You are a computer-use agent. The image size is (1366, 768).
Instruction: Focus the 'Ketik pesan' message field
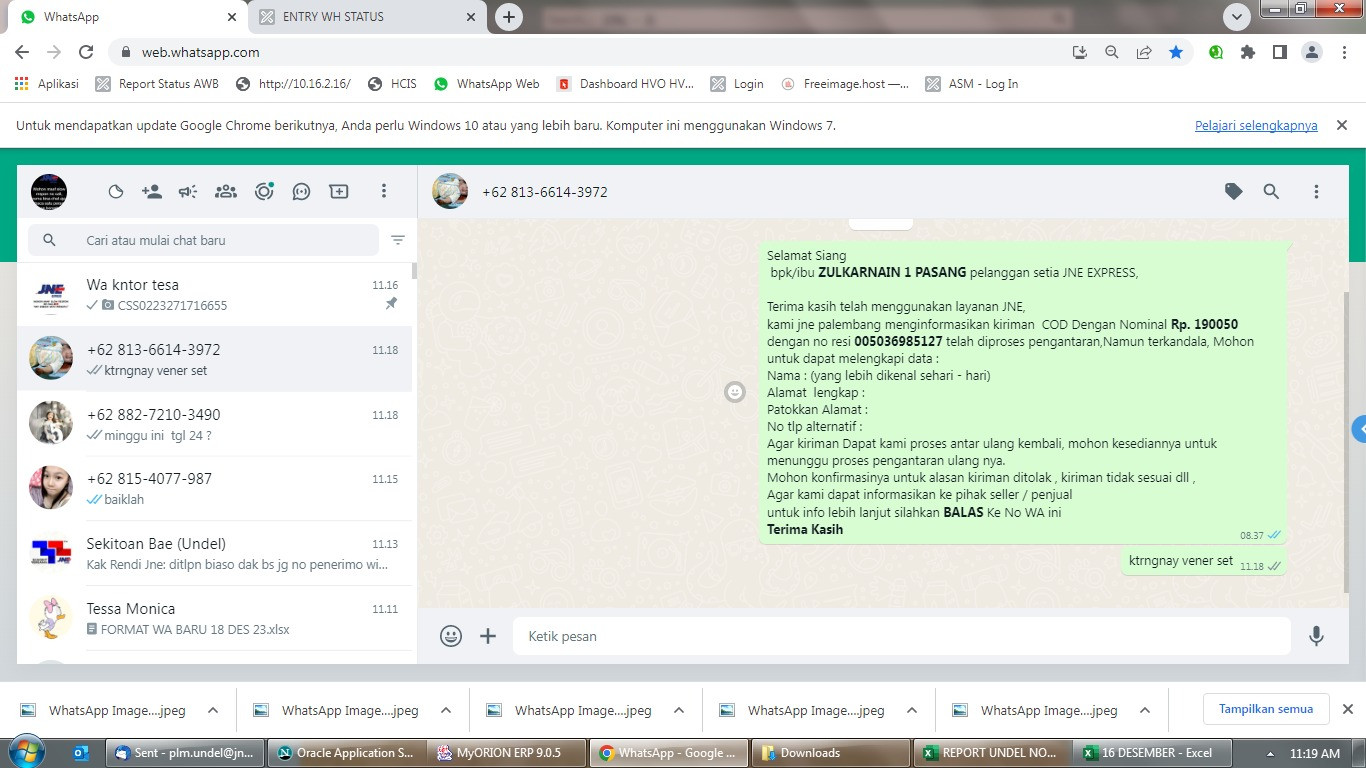pos(902,636)
